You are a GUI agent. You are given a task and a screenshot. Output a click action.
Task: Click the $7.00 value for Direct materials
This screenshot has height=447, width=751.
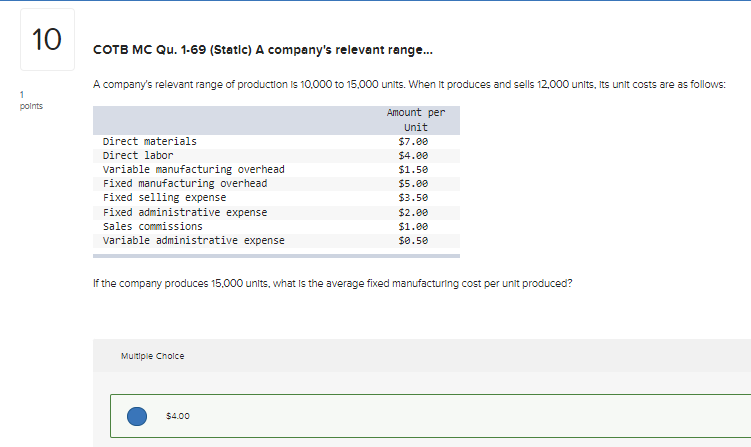[413, 141]
